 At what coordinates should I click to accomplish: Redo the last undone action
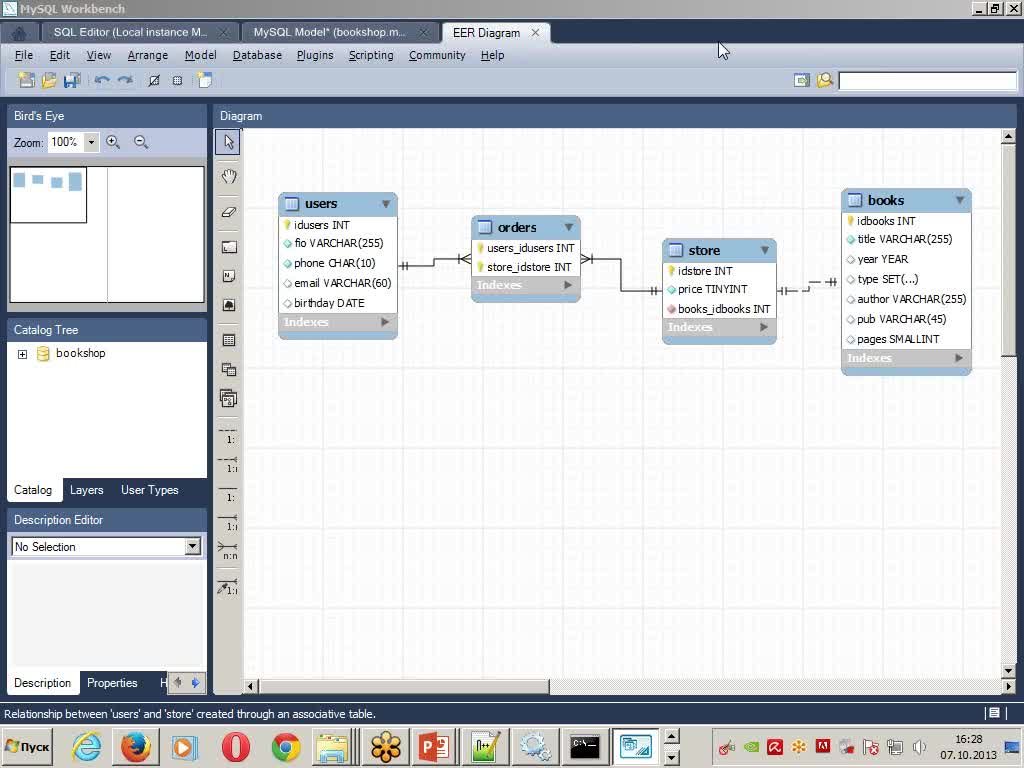125,80
